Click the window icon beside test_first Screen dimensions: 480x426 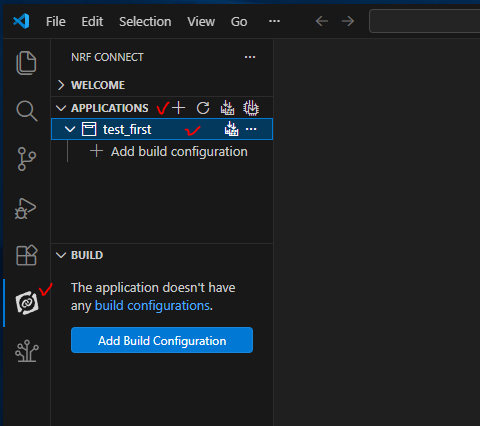click(89, 129)
